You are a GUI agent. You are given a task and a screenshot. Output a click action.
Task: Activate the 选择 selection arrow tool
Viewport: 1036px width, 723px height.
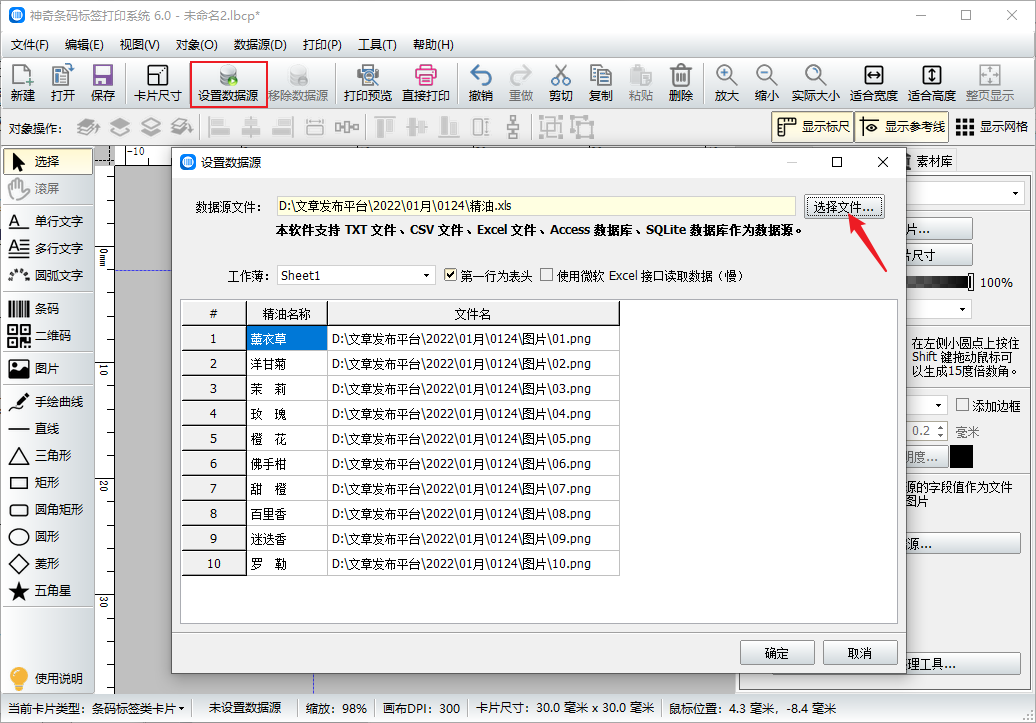(x=48, y=161)
